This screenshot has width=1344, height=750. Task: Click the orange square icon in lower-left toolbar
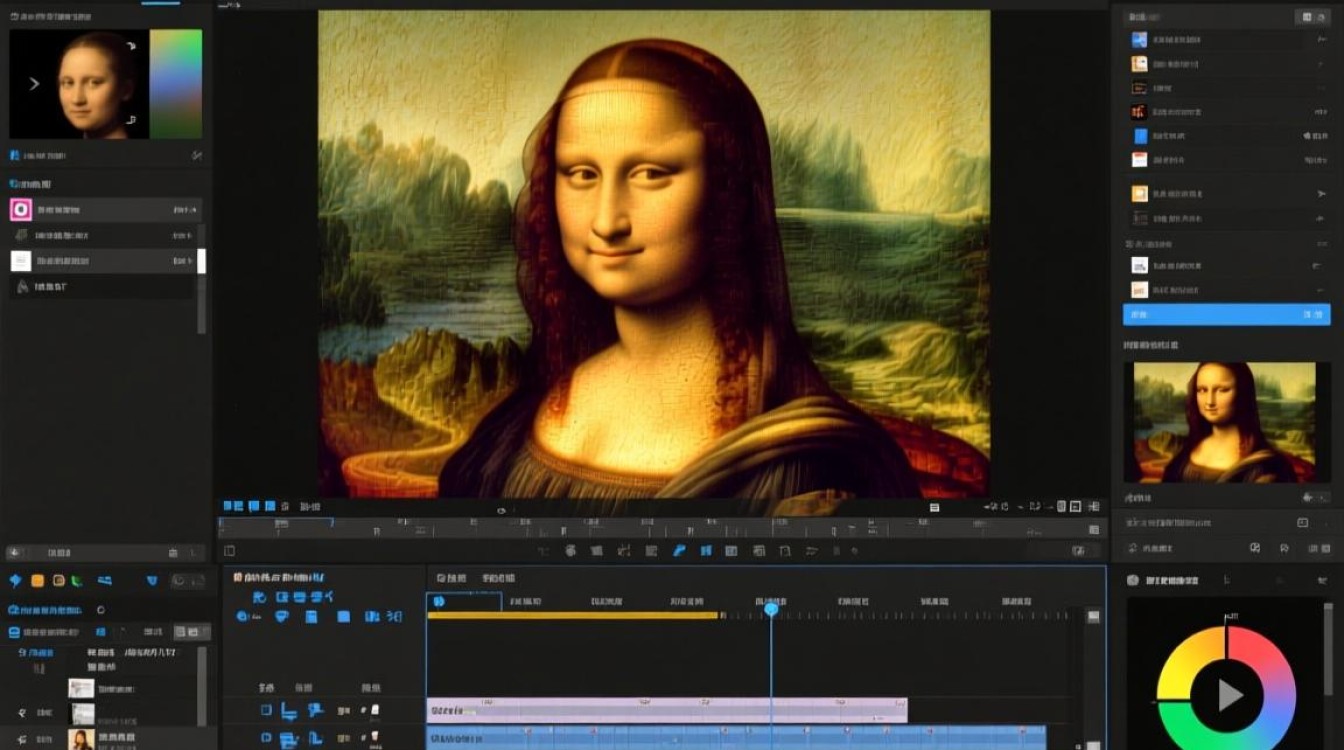pyautogui.click(x=37, y=581)
